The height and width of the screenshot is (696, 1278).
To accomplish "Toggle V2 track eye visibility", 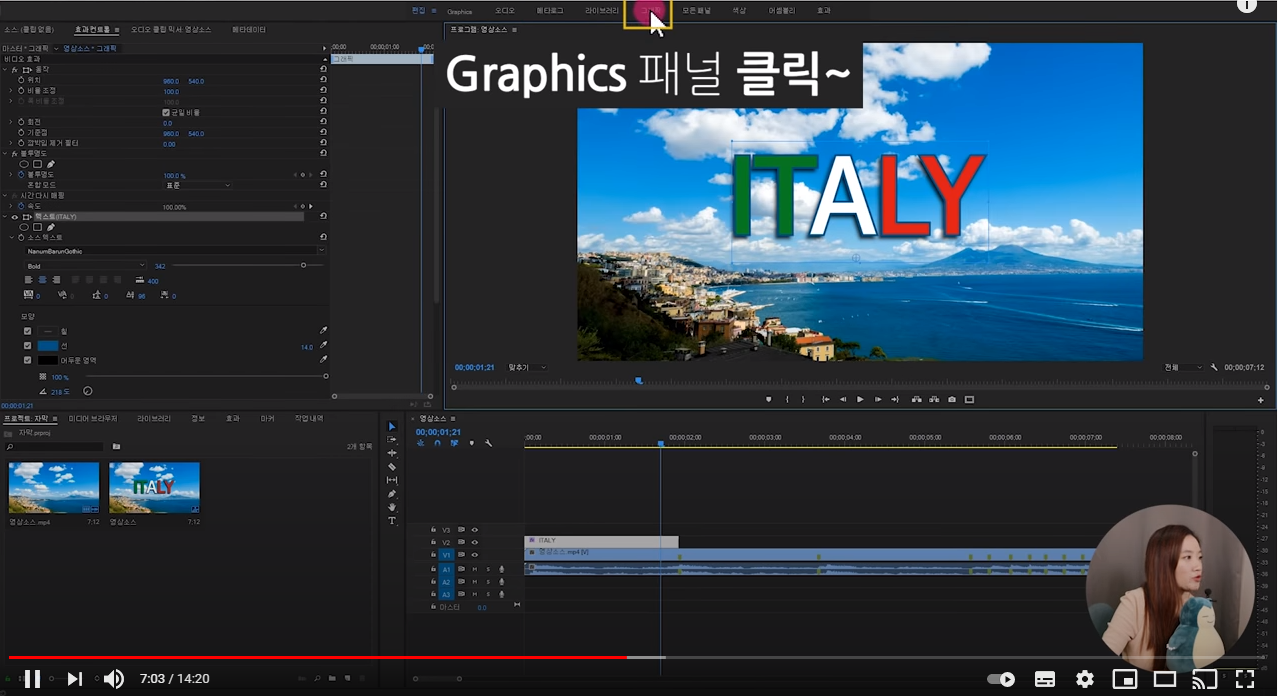I will coord(474,542).
